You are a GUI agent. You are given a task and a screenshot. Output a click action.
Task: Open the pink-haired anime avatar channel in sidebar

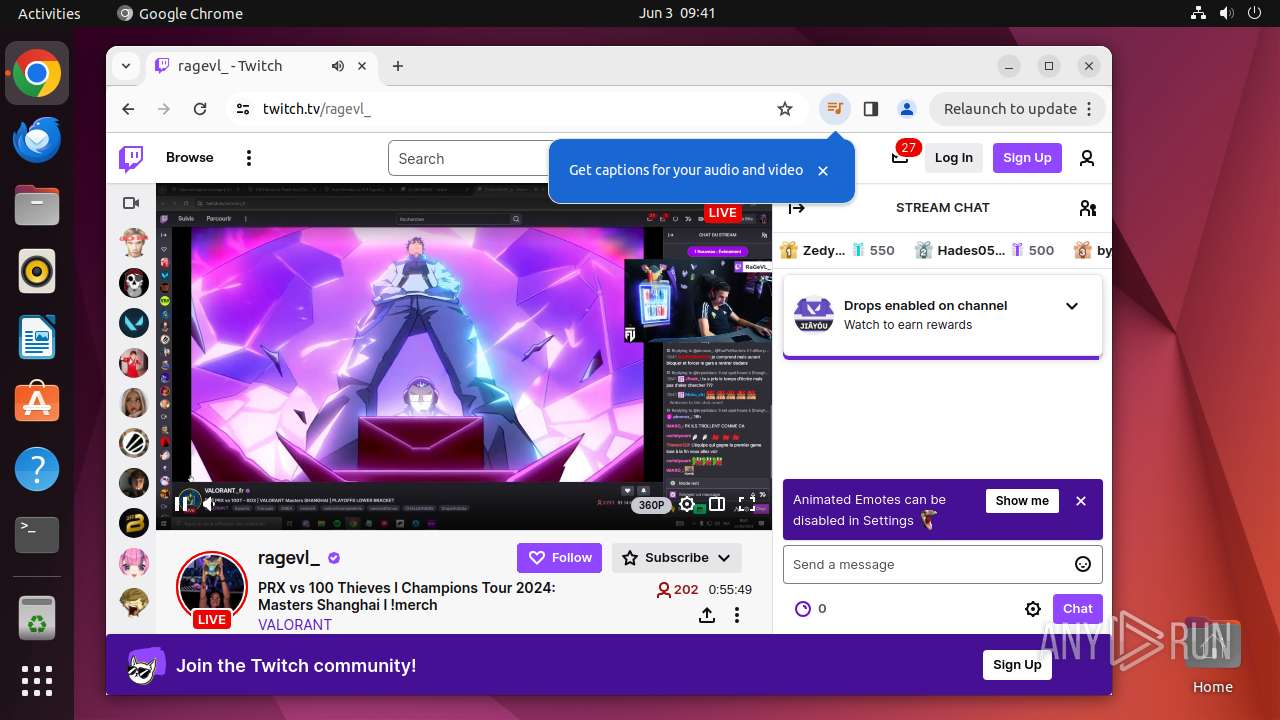[x=134, y=562]
